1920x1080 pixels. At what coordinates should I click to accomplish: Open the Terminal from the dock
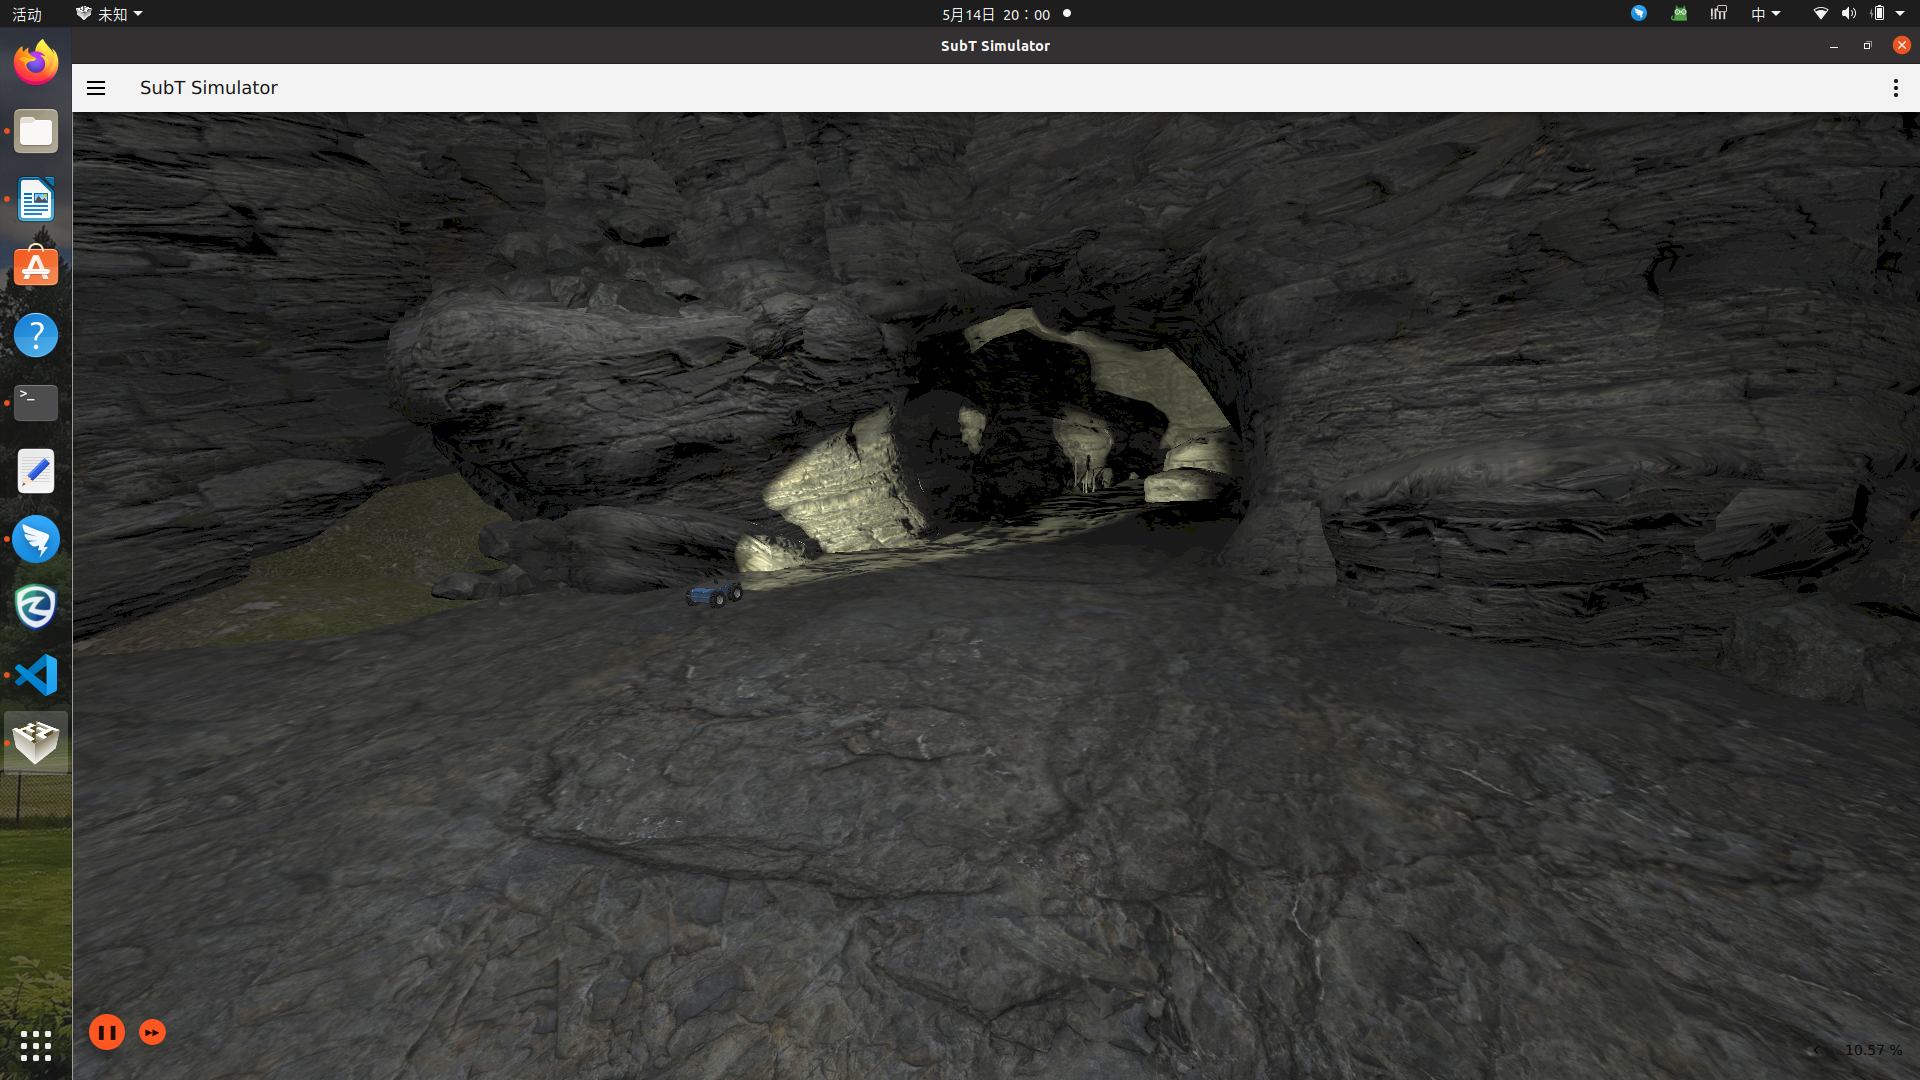point(36,403)
